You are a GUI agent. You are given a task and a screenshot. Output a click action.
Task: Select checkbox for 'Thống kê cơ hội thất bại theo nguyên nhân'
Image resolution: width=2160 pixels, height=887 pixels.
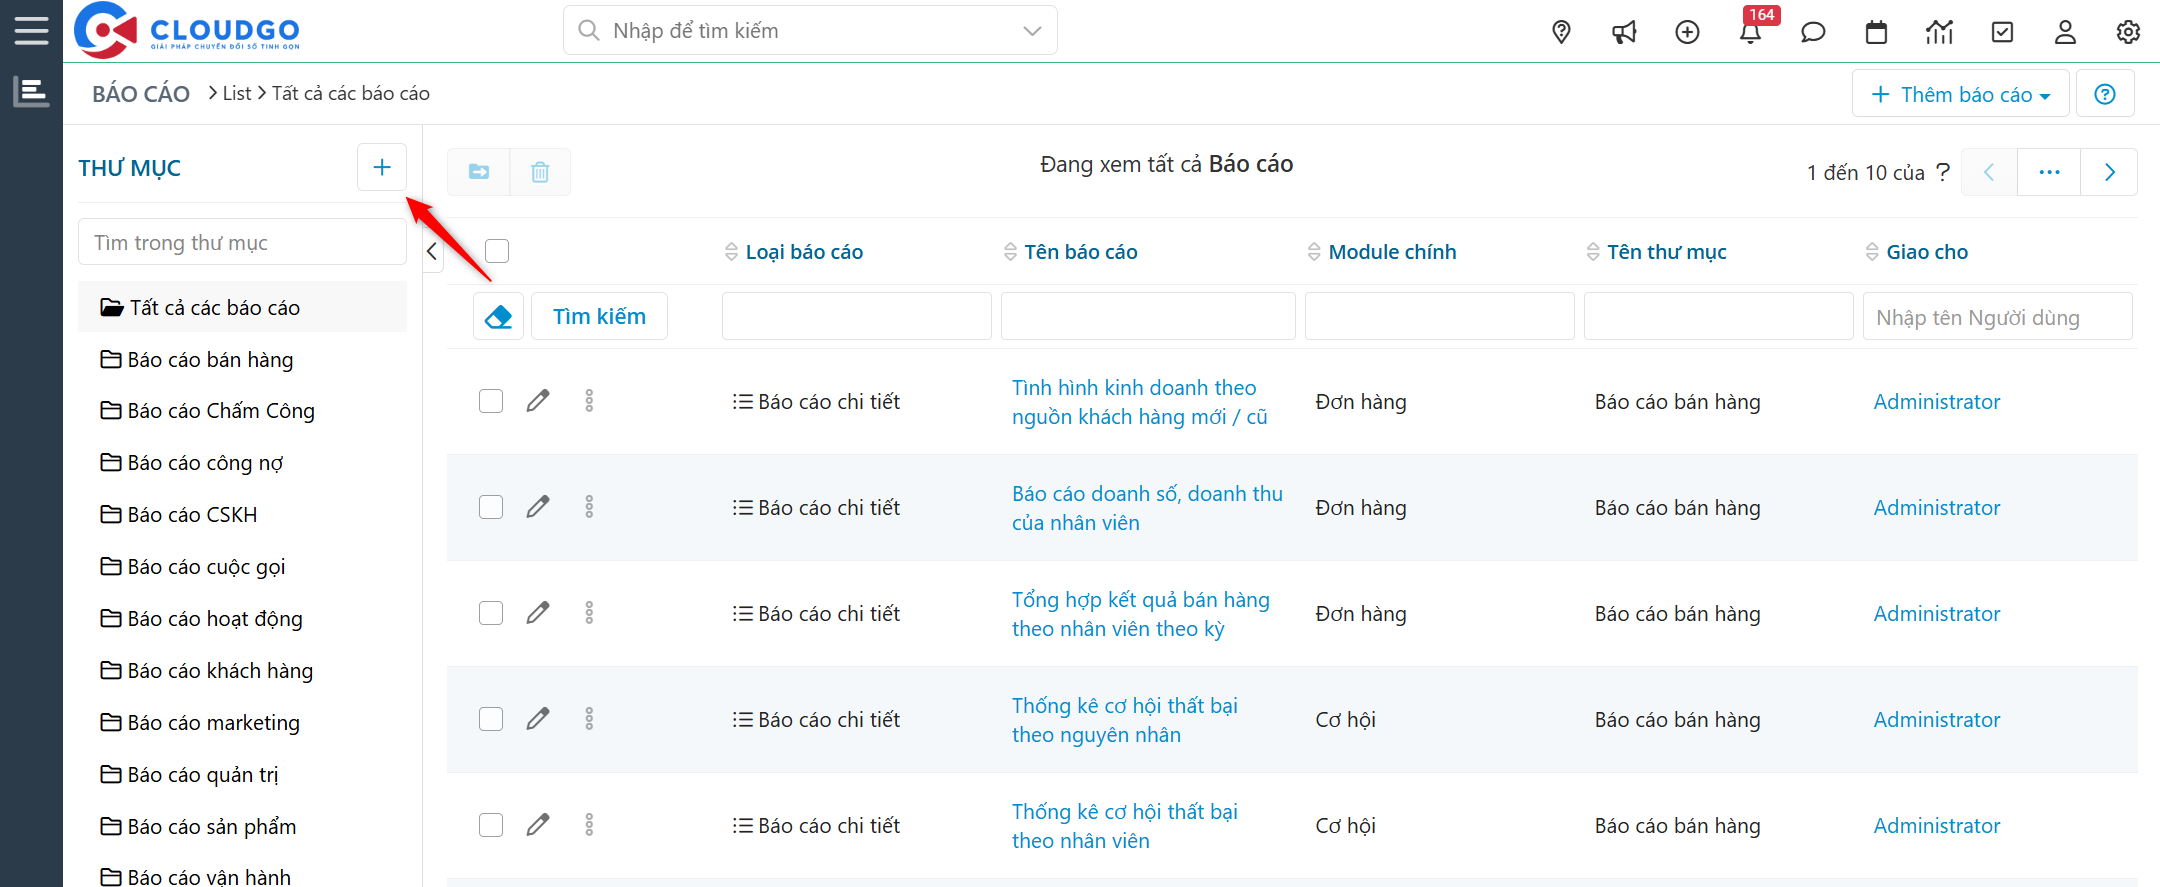(x=491, y=719)
